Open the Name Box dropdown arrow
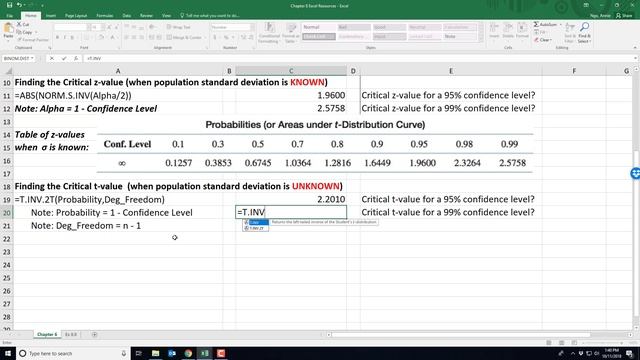Image resolution: width=640 pixels, height=360 pixels. pos(32,58)
